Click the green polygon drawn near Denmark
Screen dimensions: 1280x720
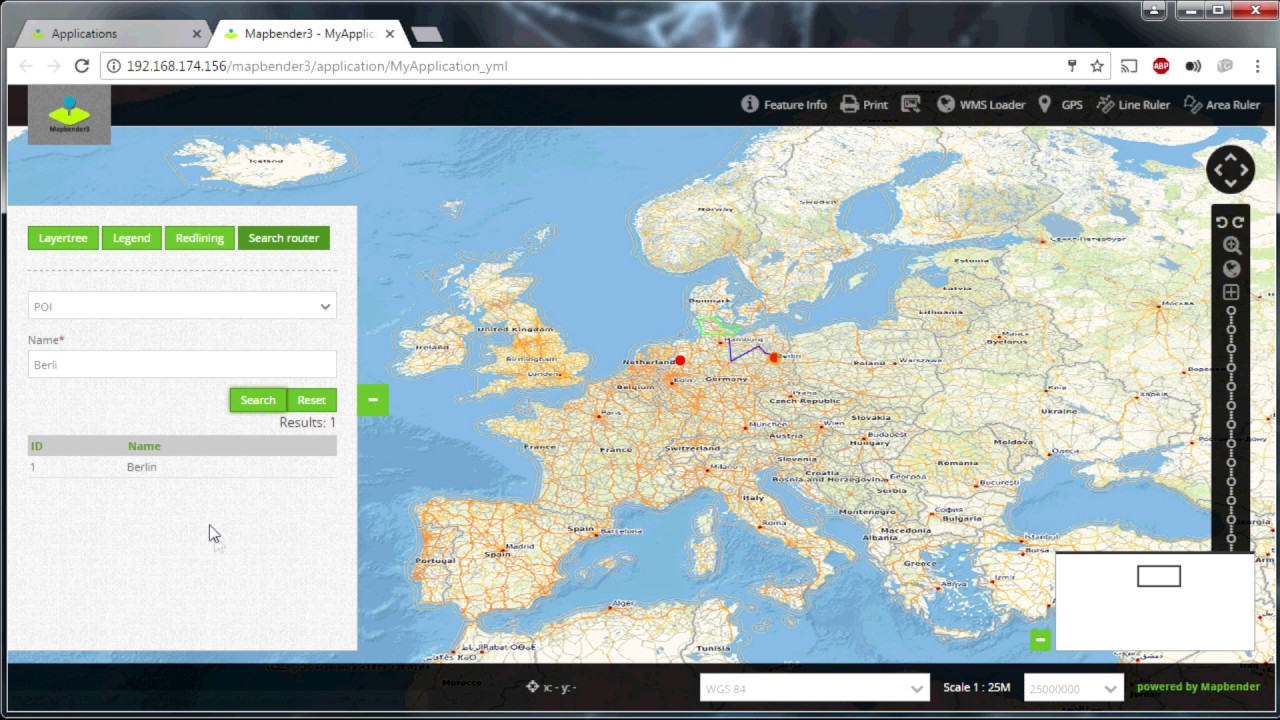(x=716, y=326)
